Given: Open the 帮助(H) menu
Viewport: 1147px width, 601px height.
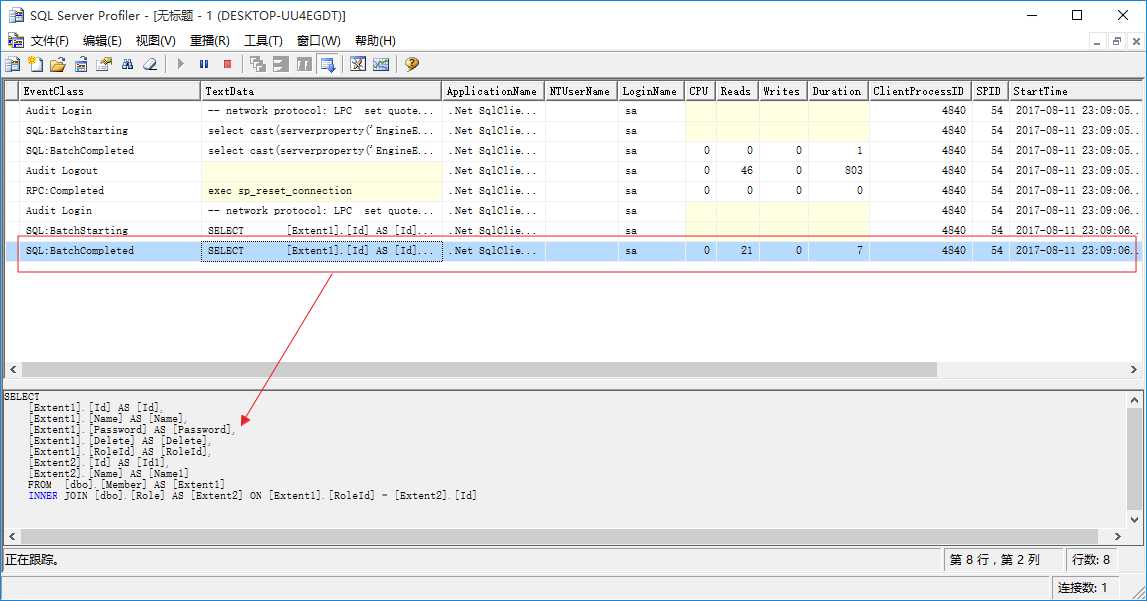Looking at the screenshot, I should (x=375, y=41).
